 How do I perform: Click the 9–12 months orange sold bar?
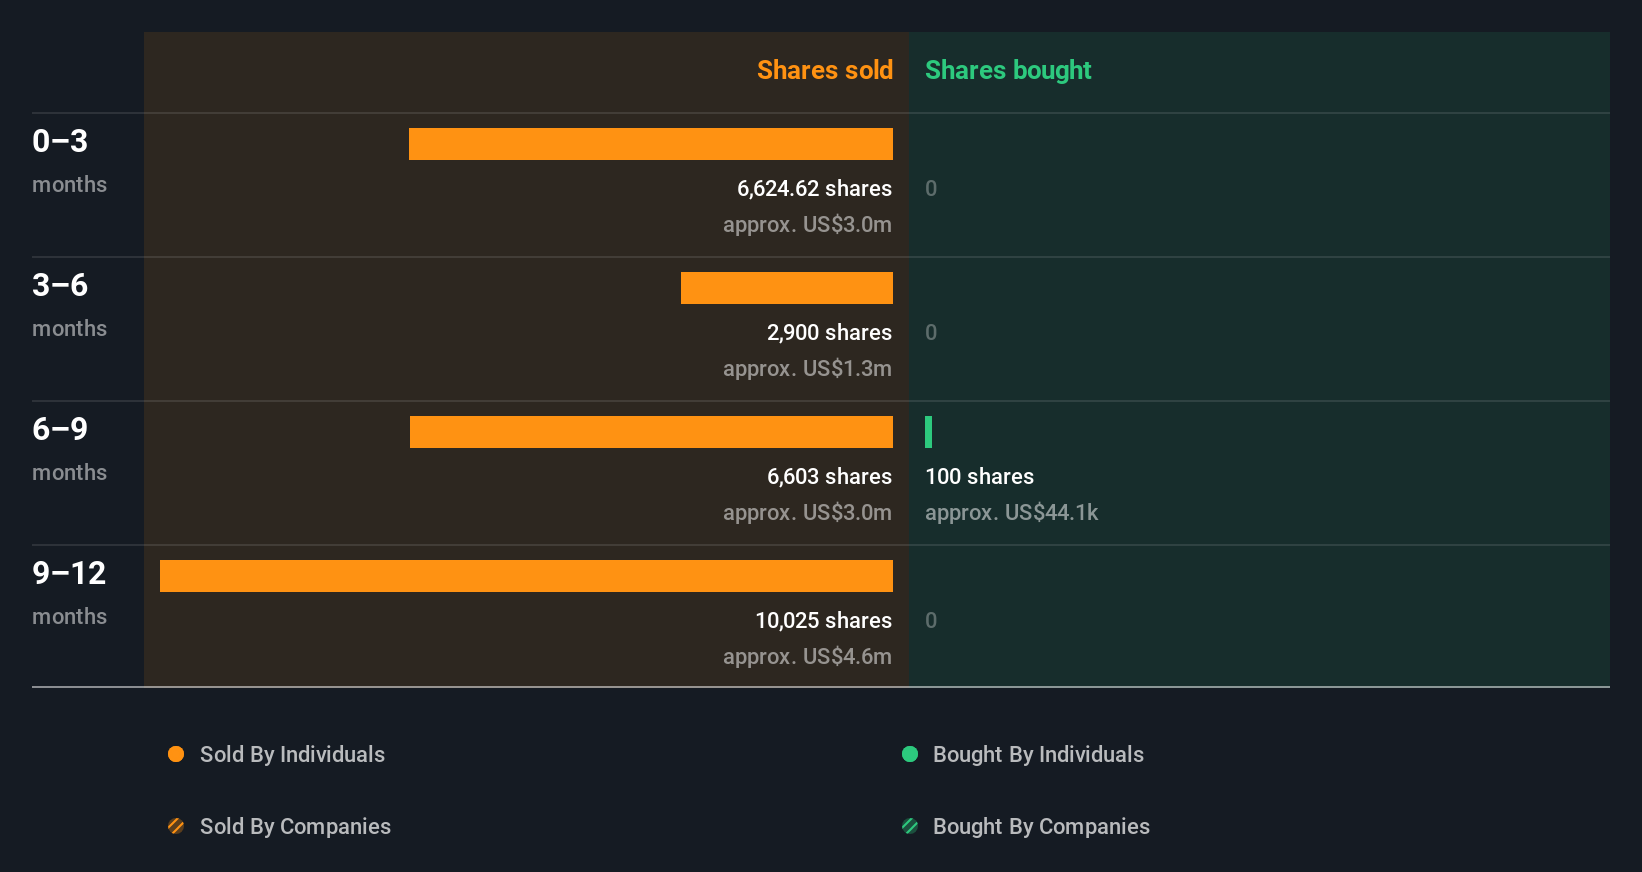pos(526,576)
